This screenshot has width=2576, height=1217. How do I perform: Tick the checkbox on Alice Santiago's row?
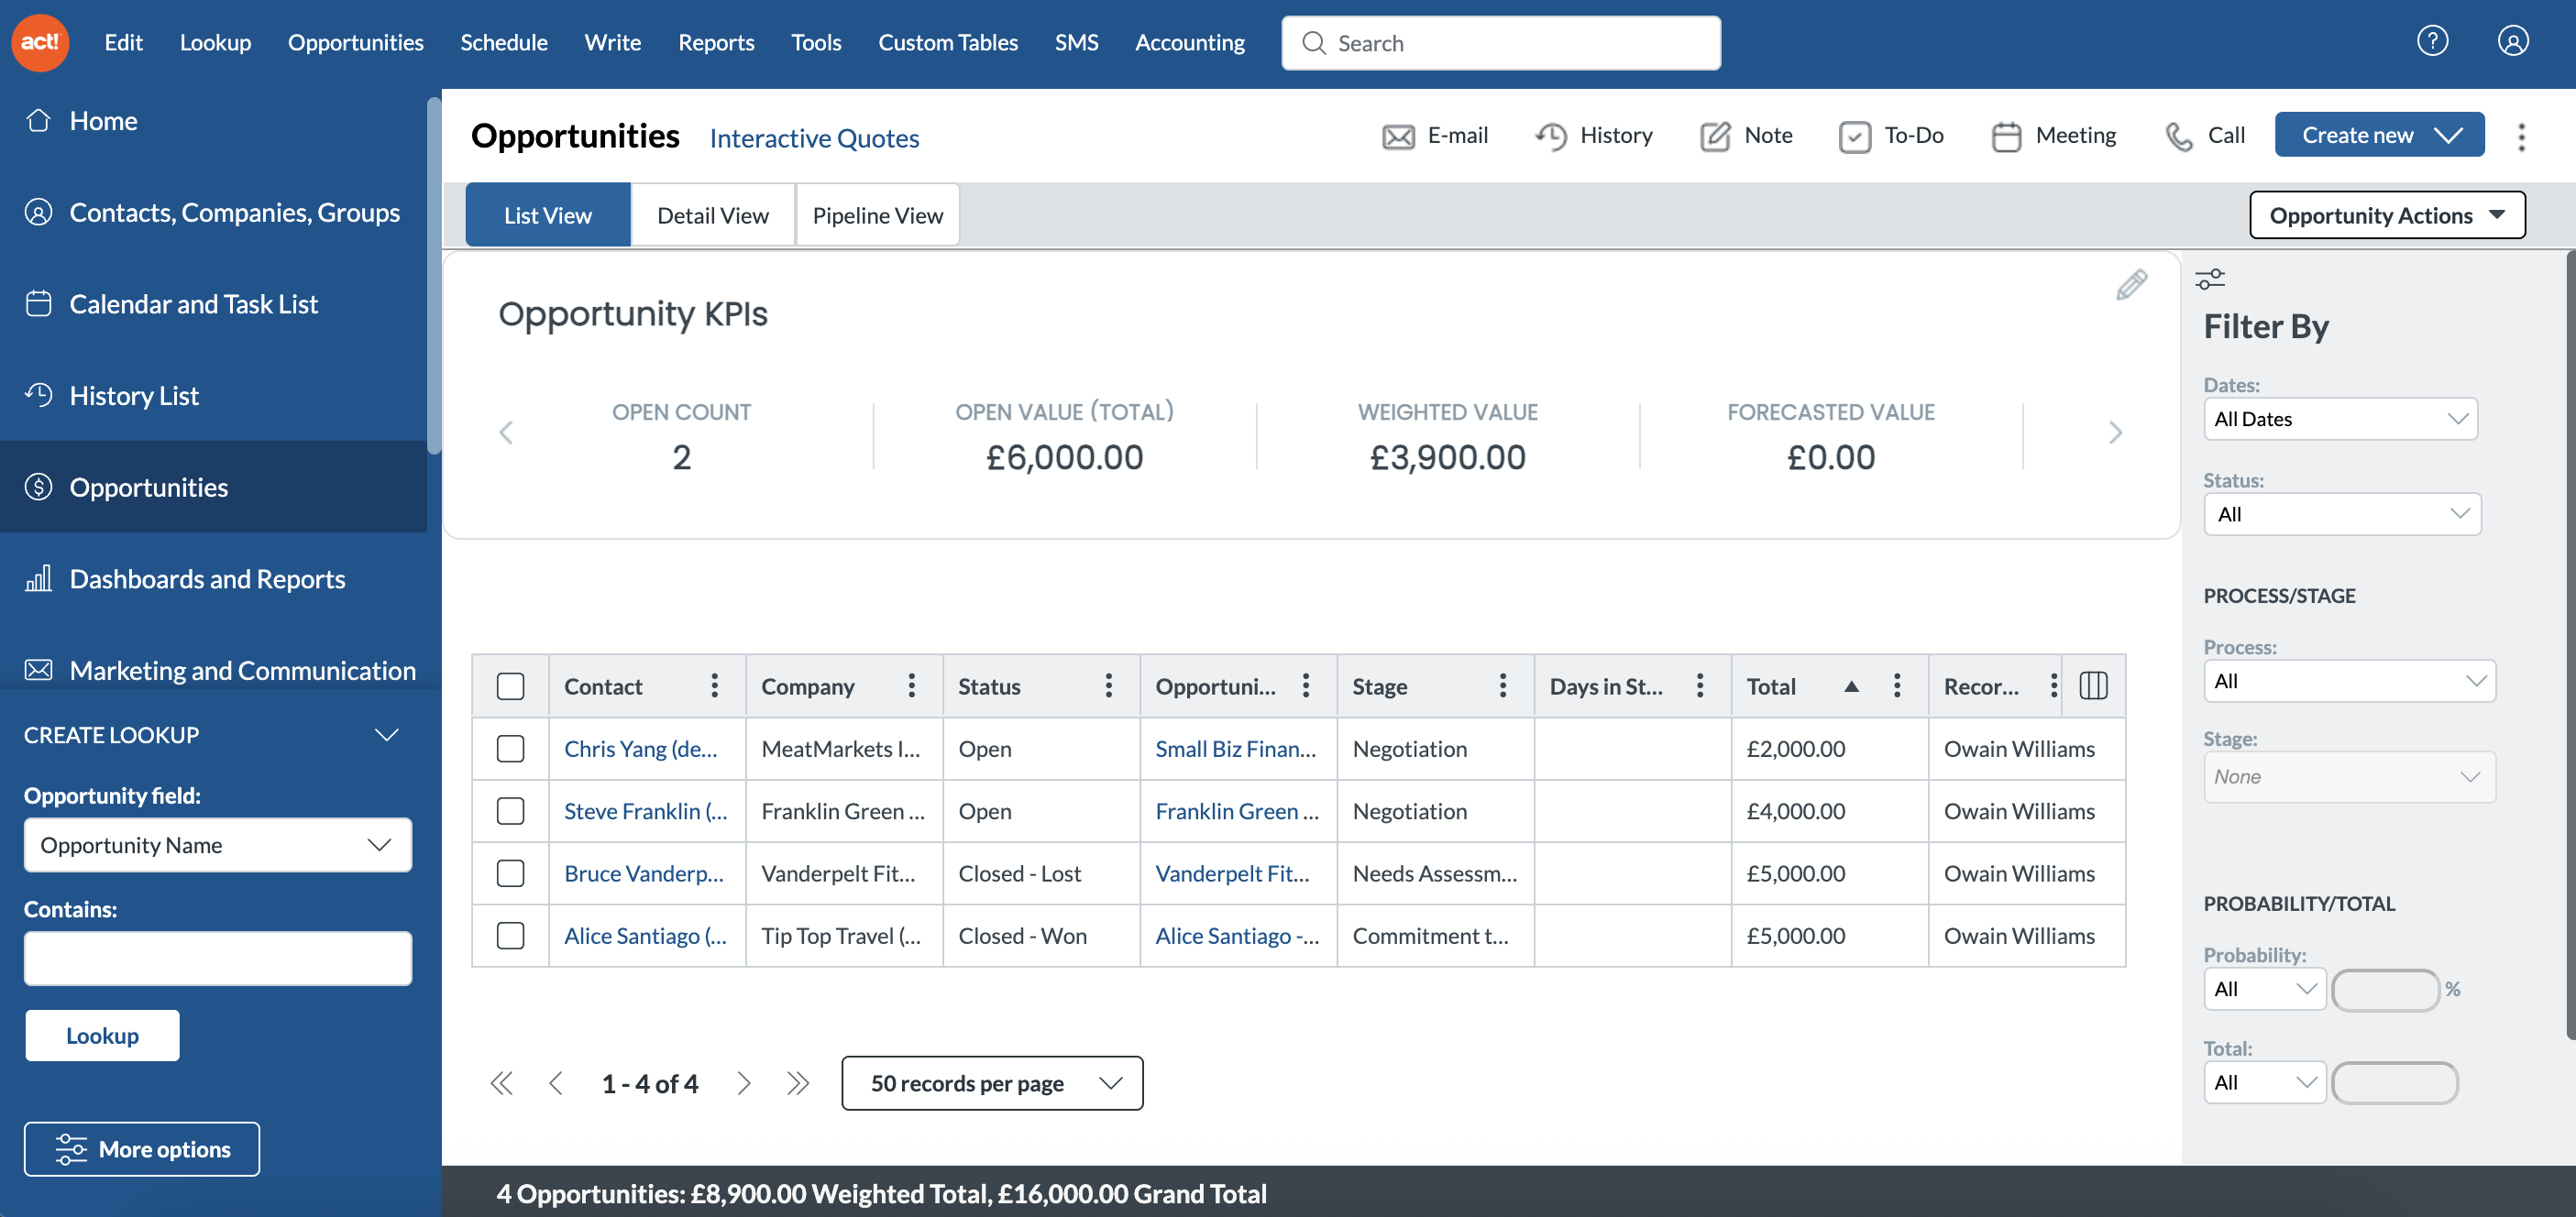(x=510, y=935)
